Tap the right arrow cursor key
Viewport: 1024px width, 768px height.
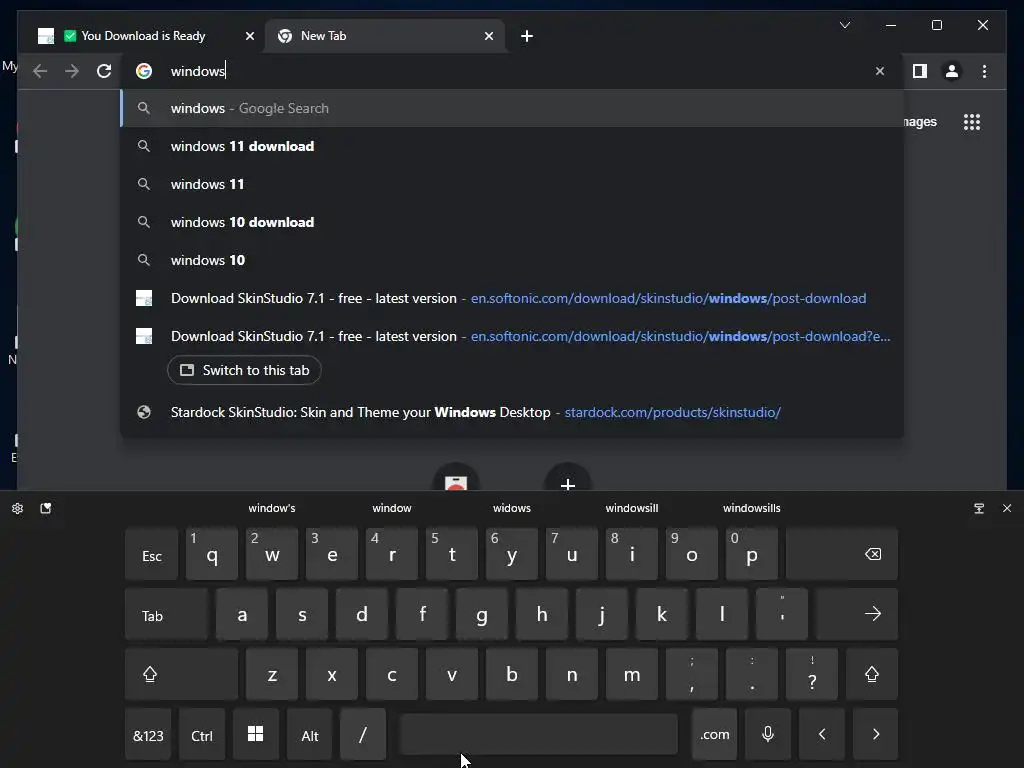click(875, 735)
